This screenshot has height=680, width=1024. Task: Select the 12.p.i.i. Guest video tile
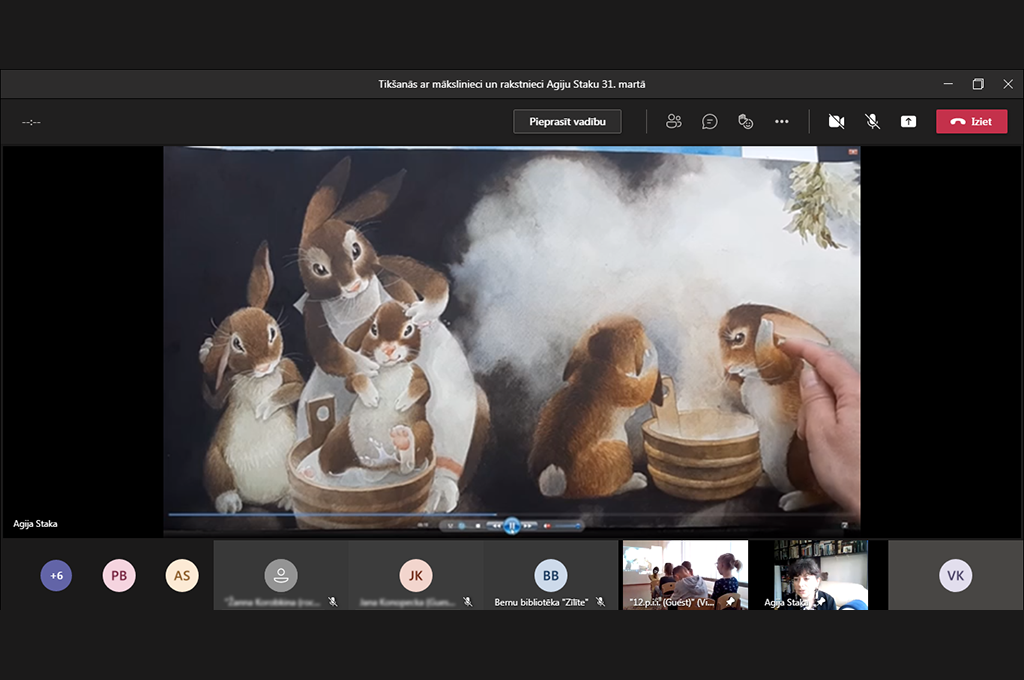(x=685, y=575)
